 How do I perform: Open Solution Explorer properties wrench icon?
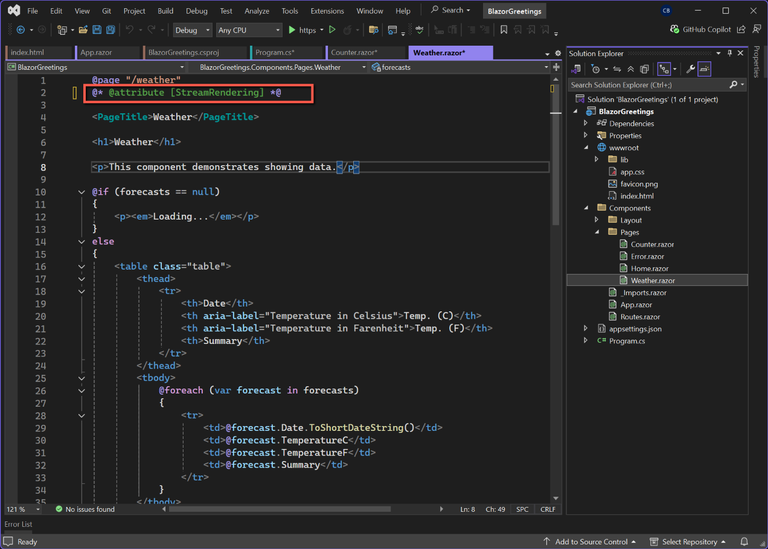pos(690,69)
